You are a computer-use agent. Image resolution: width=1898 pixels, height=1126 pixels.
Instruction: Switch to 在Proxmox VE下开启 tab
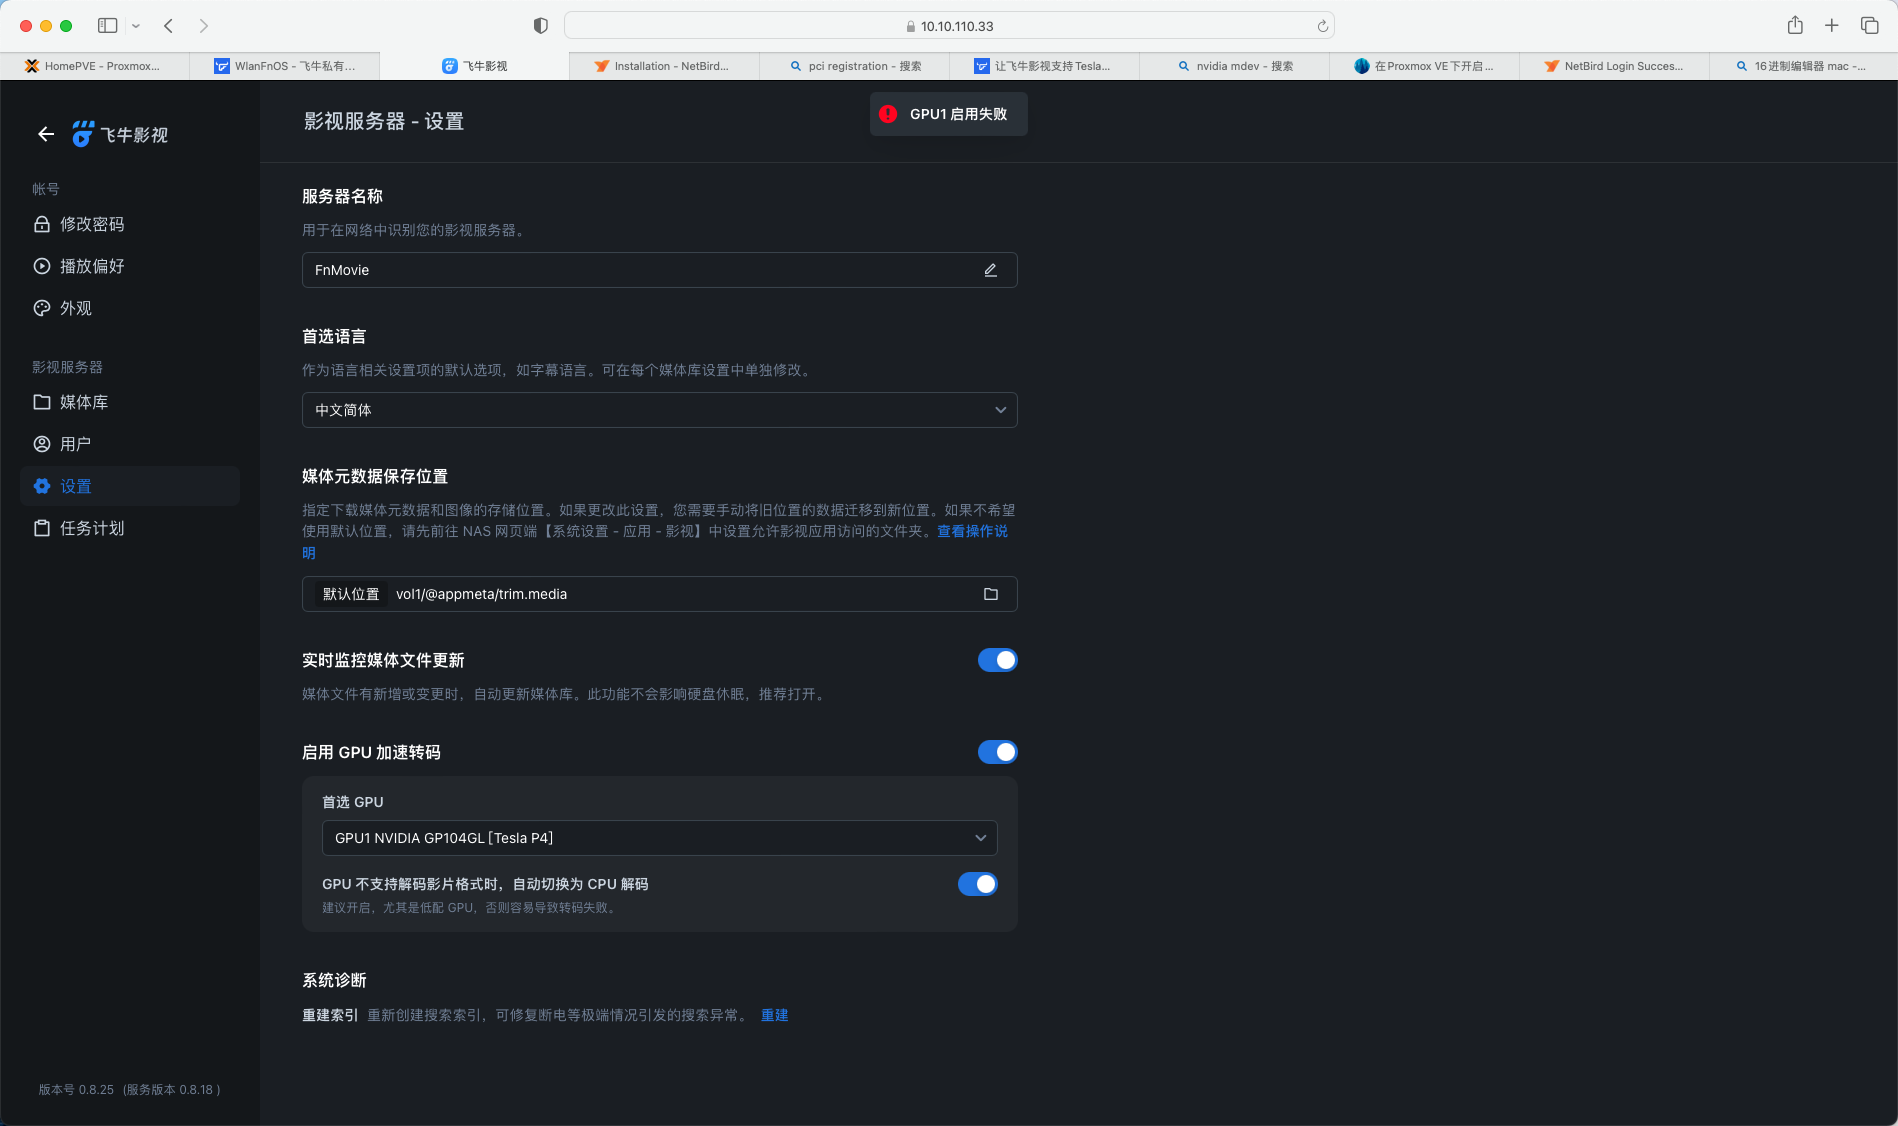click(1424, 66)
